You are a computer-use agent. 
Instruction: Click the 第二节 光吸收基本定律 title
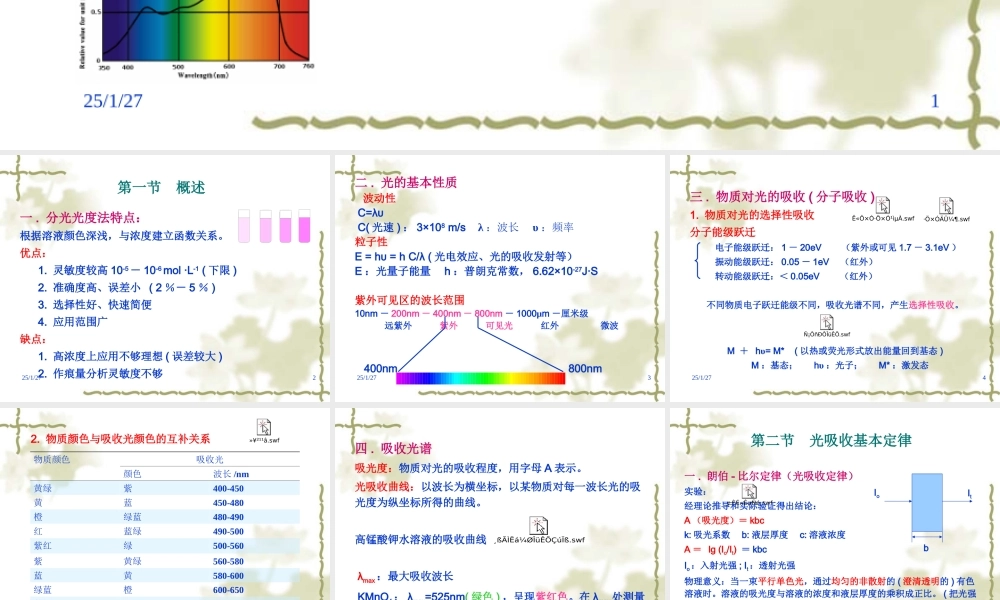coord(832,440)
